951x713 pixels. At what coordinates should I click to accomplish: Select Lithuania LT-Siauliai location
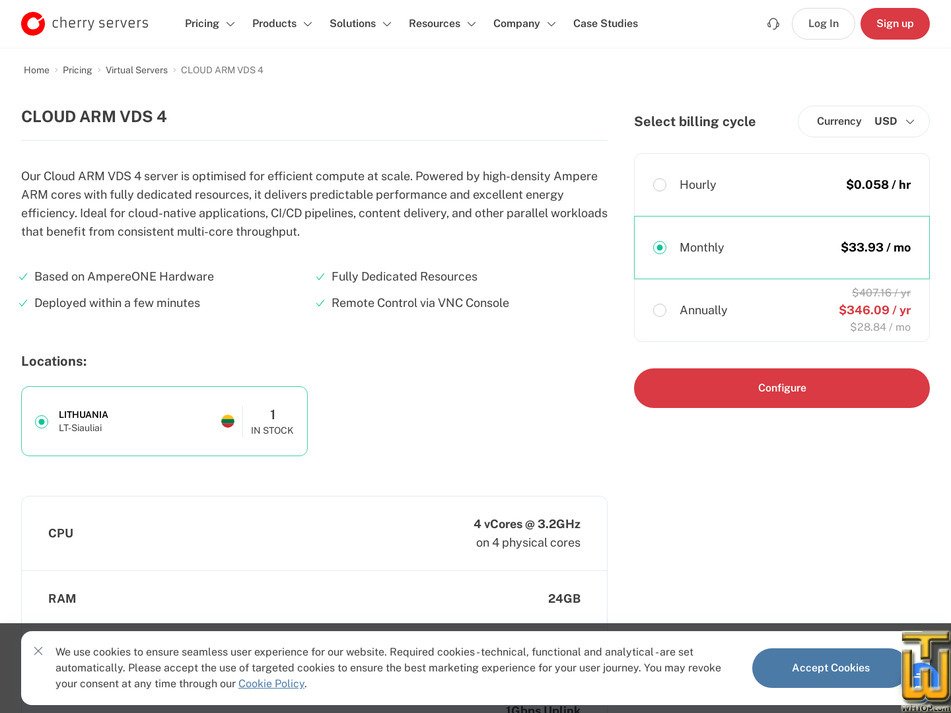tap(164, 421)
